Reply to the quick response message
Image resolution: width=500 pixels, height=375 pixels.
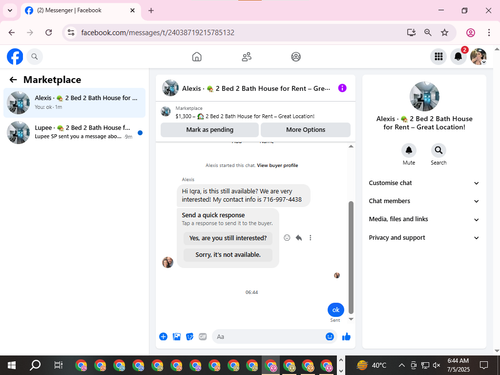299,238
